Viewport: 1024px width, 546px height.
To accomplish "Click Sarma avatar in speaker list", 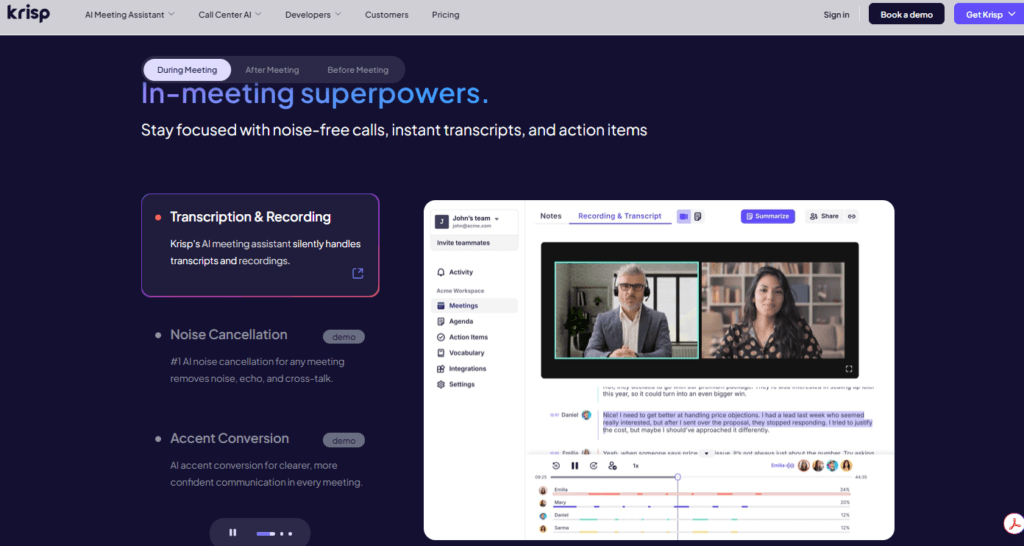I will pyautogui.click(x=543, y=528).
